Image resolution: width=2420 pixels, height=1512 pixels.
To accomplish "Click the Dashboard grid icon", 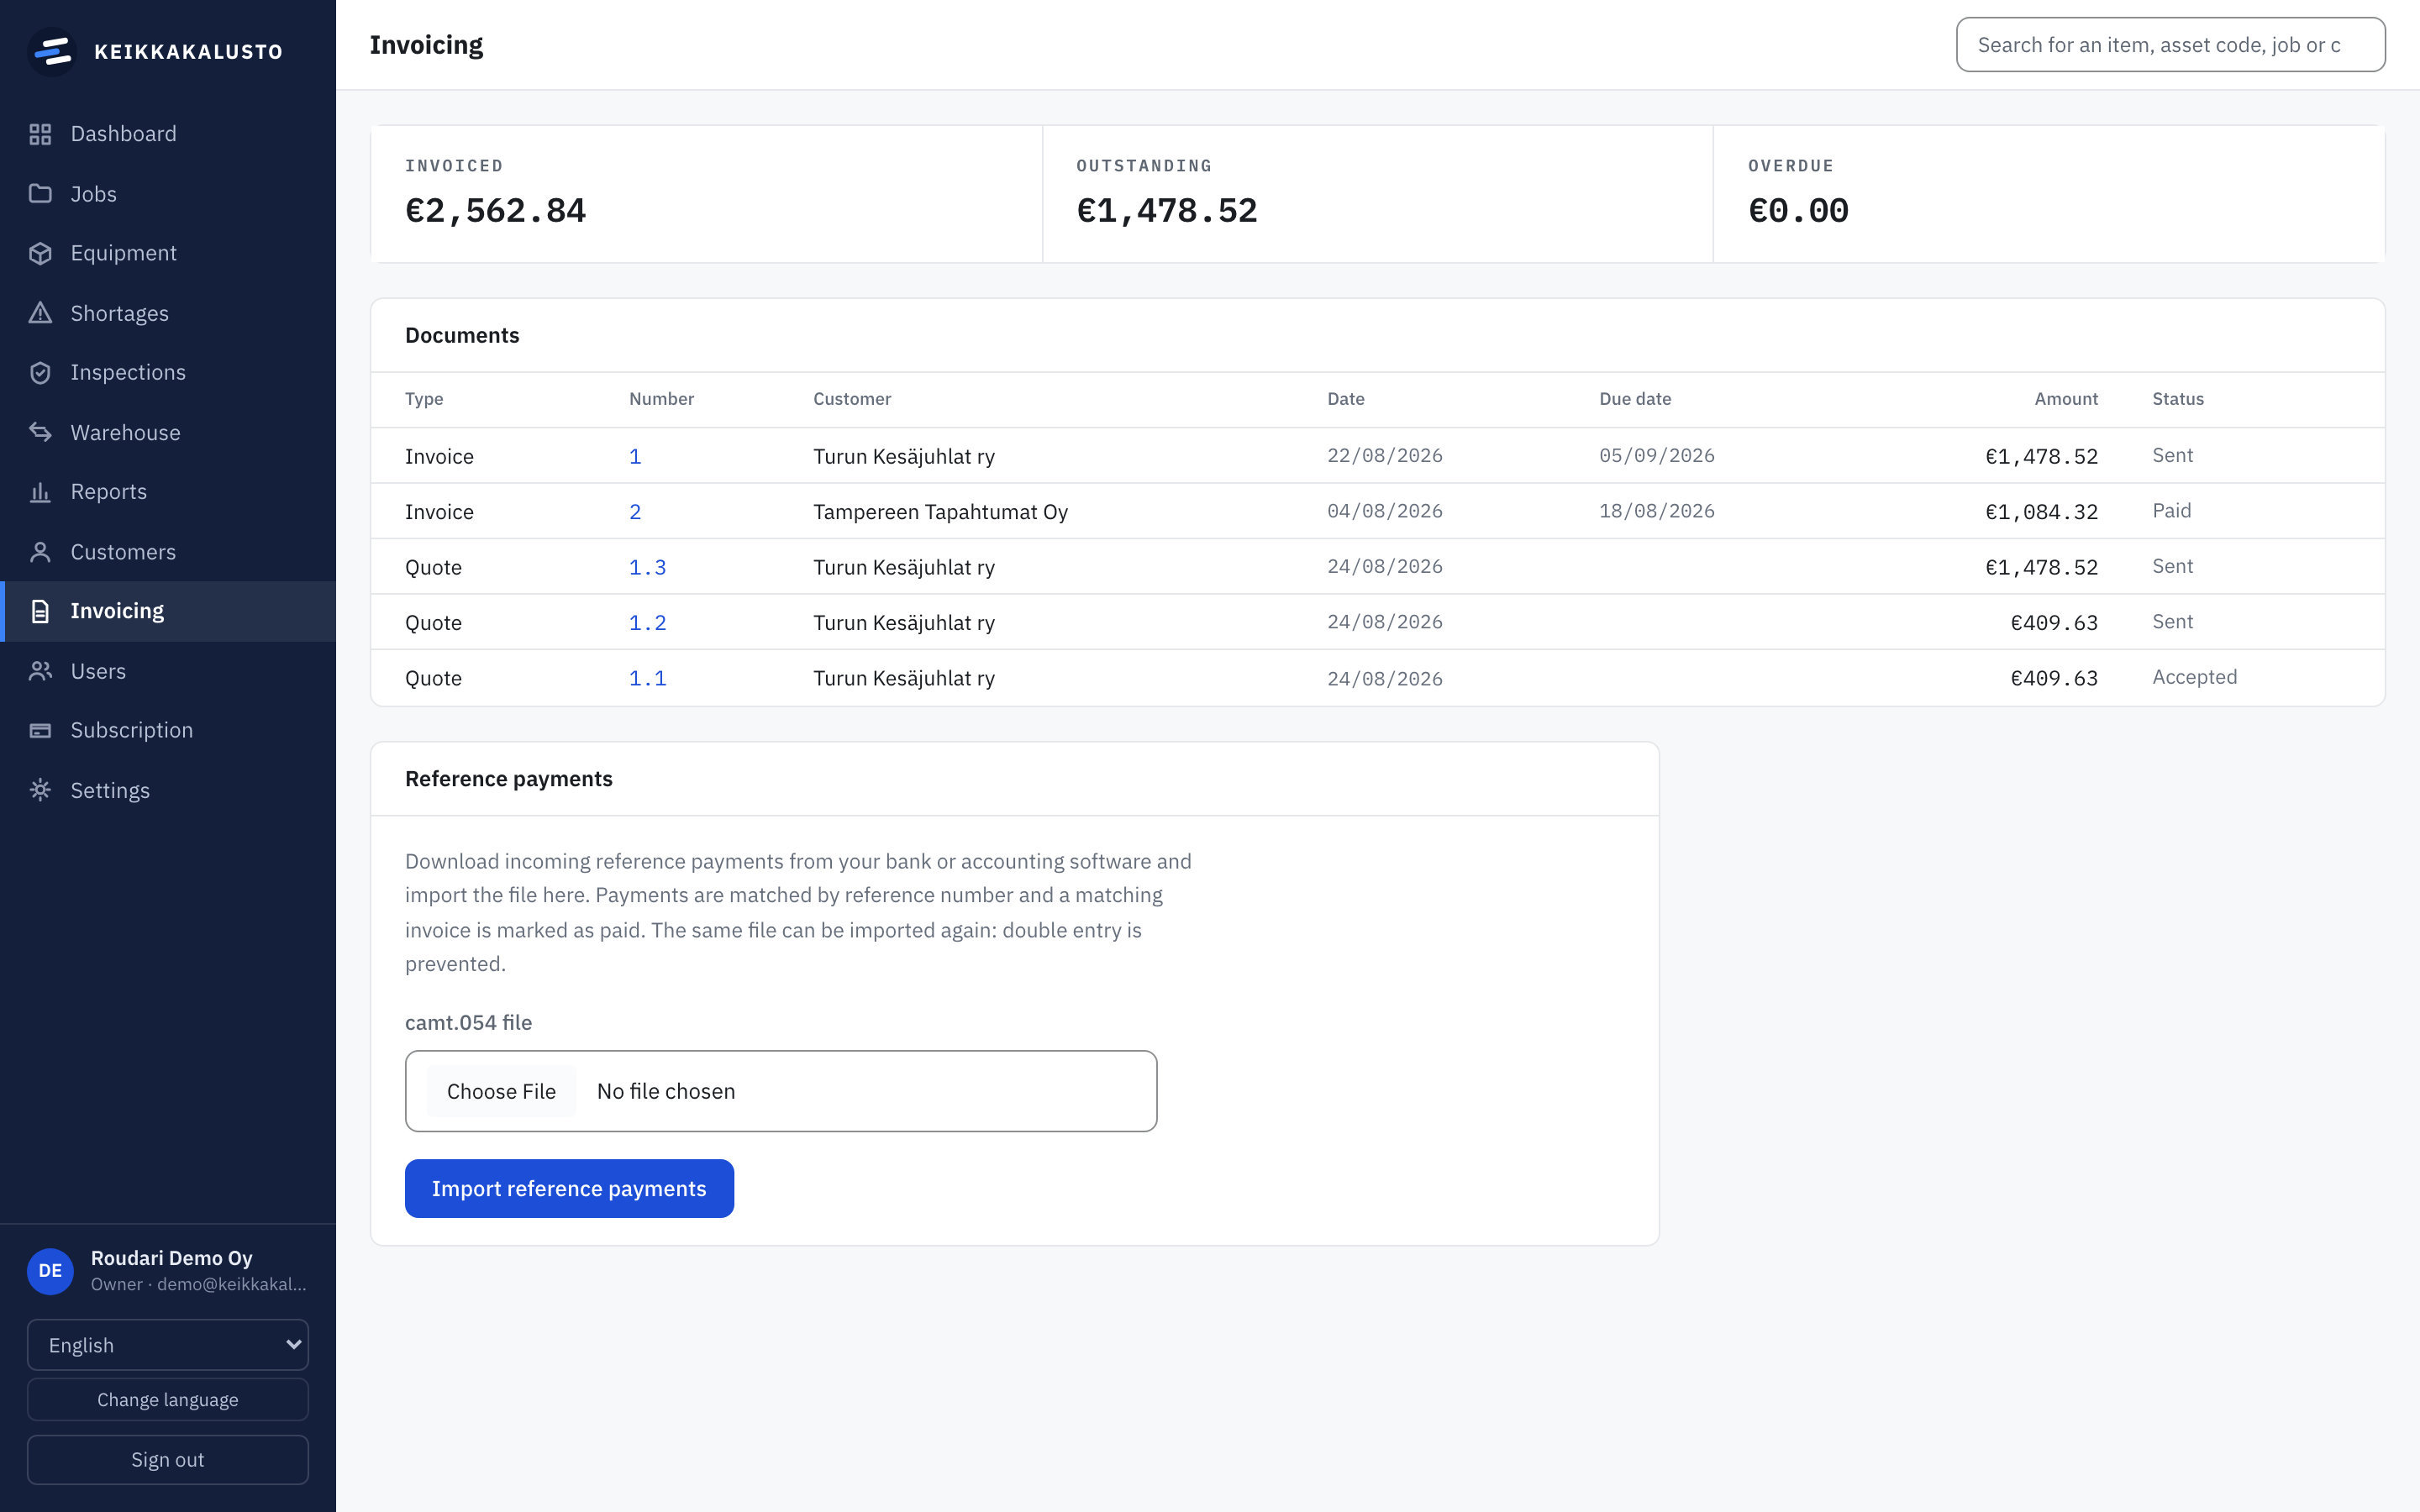I will [x=40, y=134].
